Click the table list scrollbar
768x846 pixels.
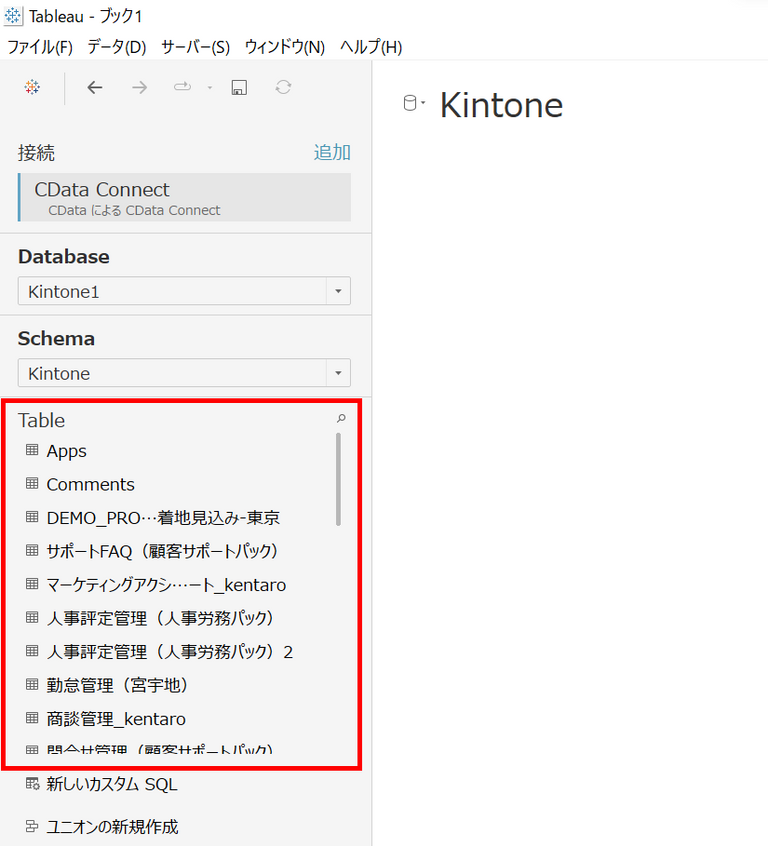tap(338, 479)
